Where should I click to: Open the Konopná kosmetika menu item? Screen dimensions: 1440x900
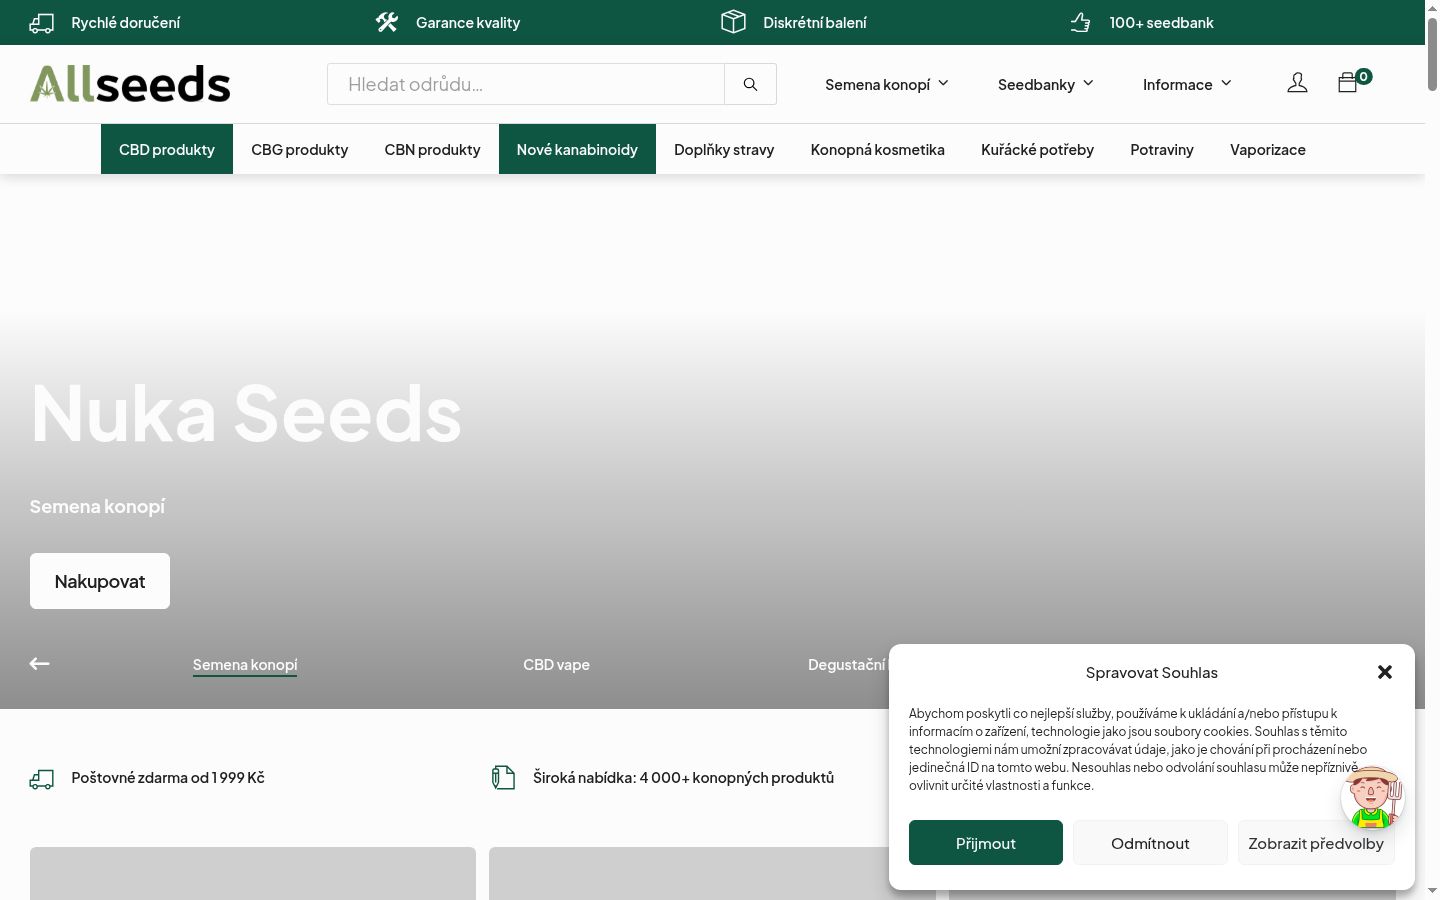click(x=878, y=149)
